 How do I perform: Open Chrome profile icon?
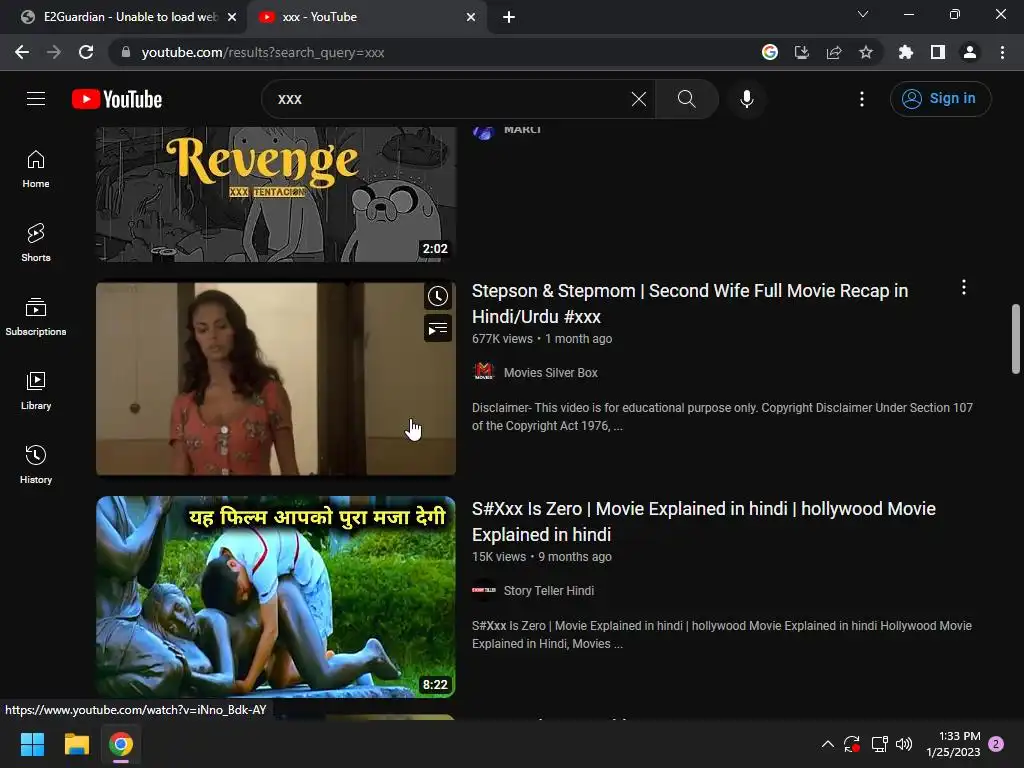[969, 52]
